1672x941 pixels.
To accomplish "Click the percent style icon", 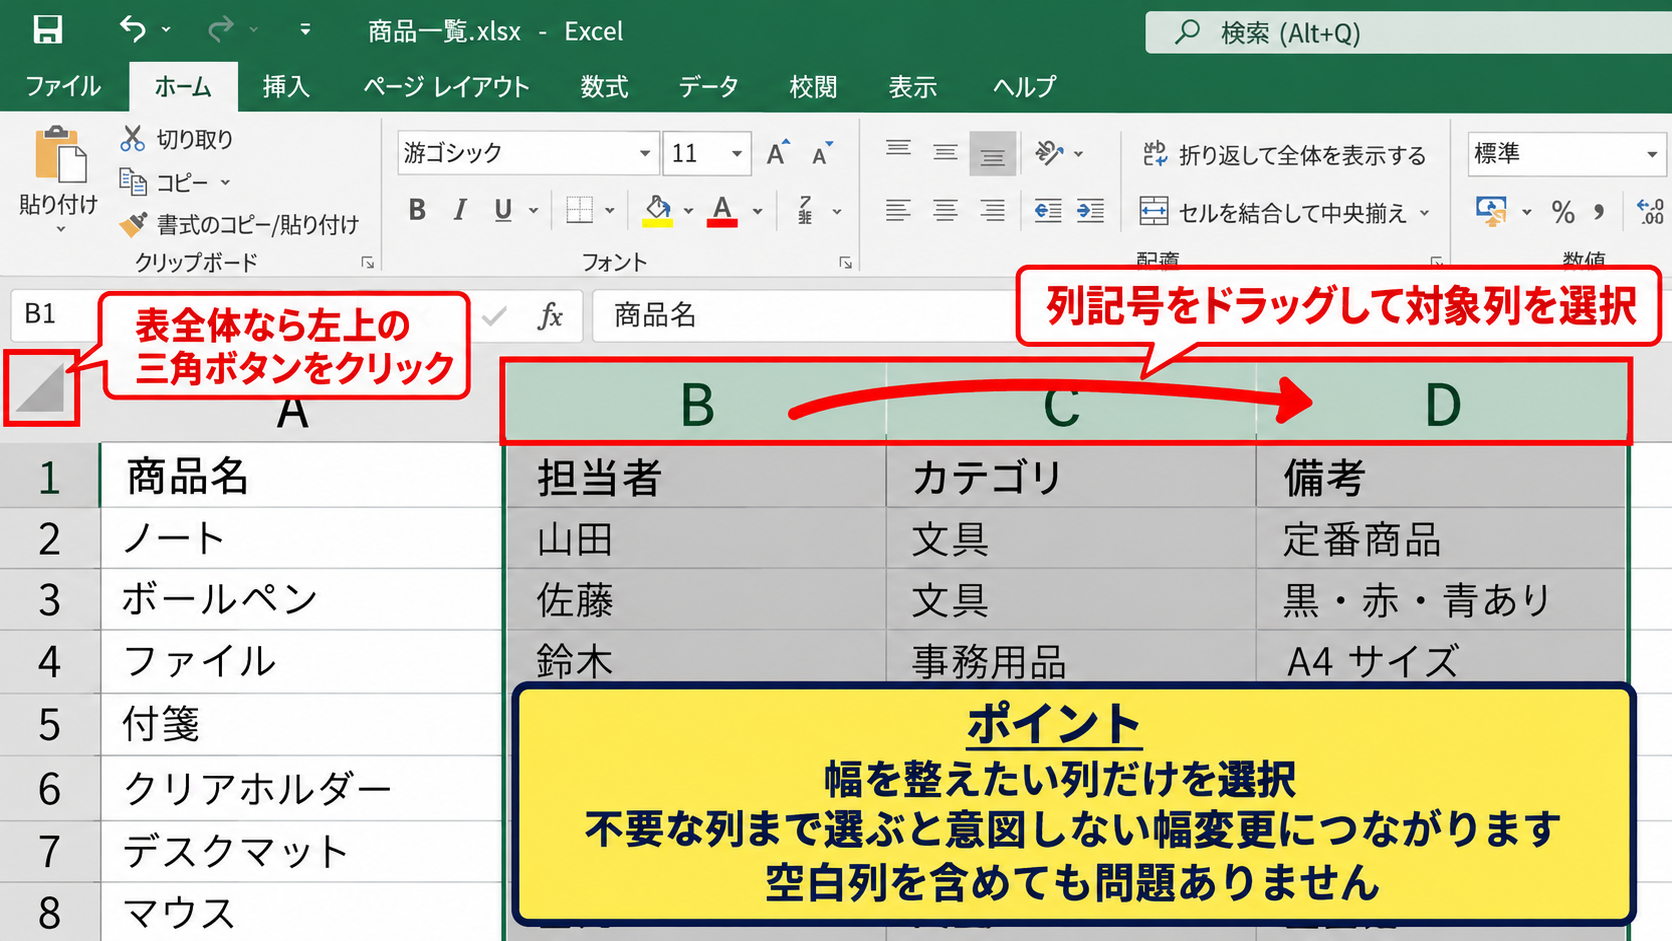I will [1562, 212].
